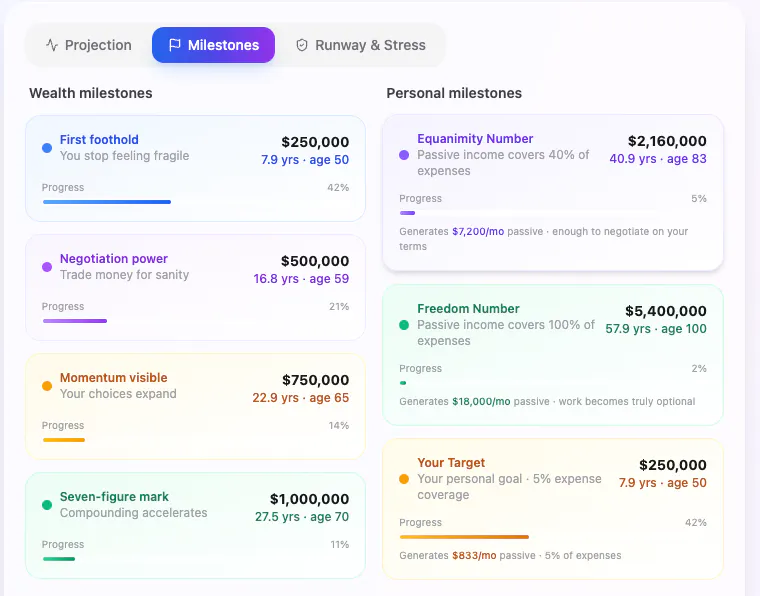This screenshot has height=596, width=760.
Task: Click the green dot beside Freedom Number
Action: pyautogui.click(x=404, y=325)
